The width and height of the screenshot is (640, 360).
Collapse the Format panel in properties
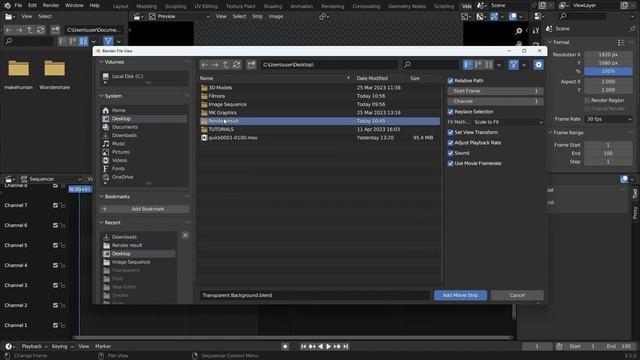coord(550,42)
